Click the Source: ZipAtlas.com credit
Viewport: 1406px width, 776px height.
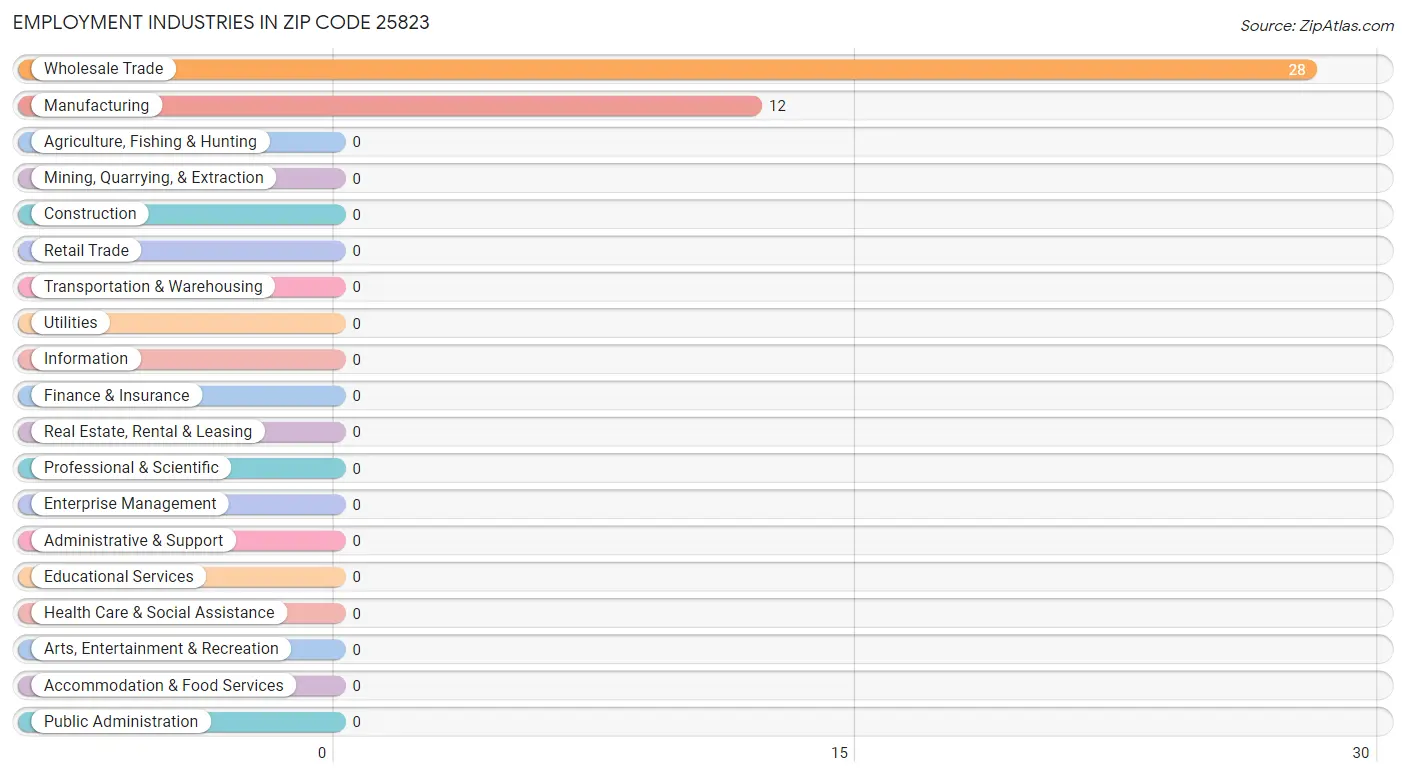(x=1317, y=26)
